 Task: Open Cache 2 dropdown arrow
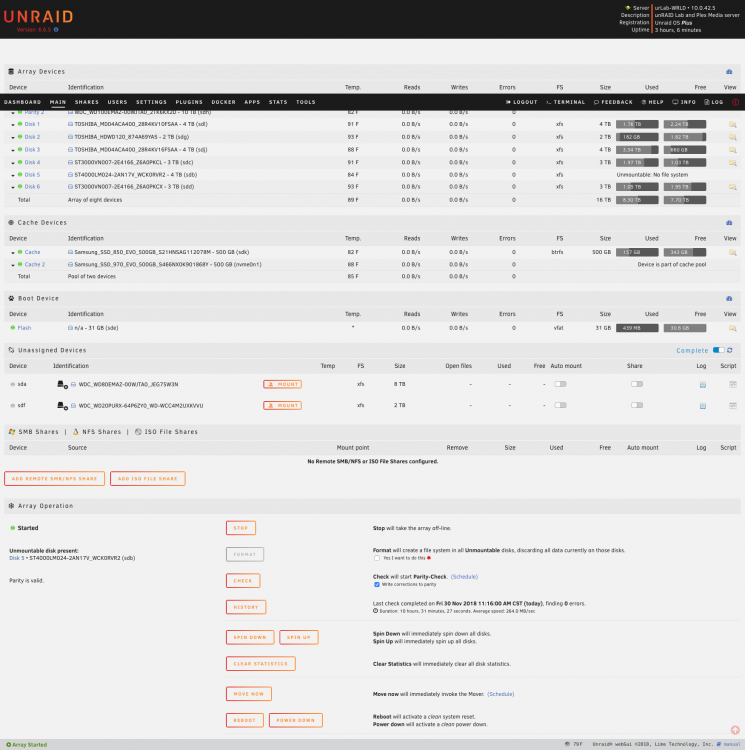[13, 265]
